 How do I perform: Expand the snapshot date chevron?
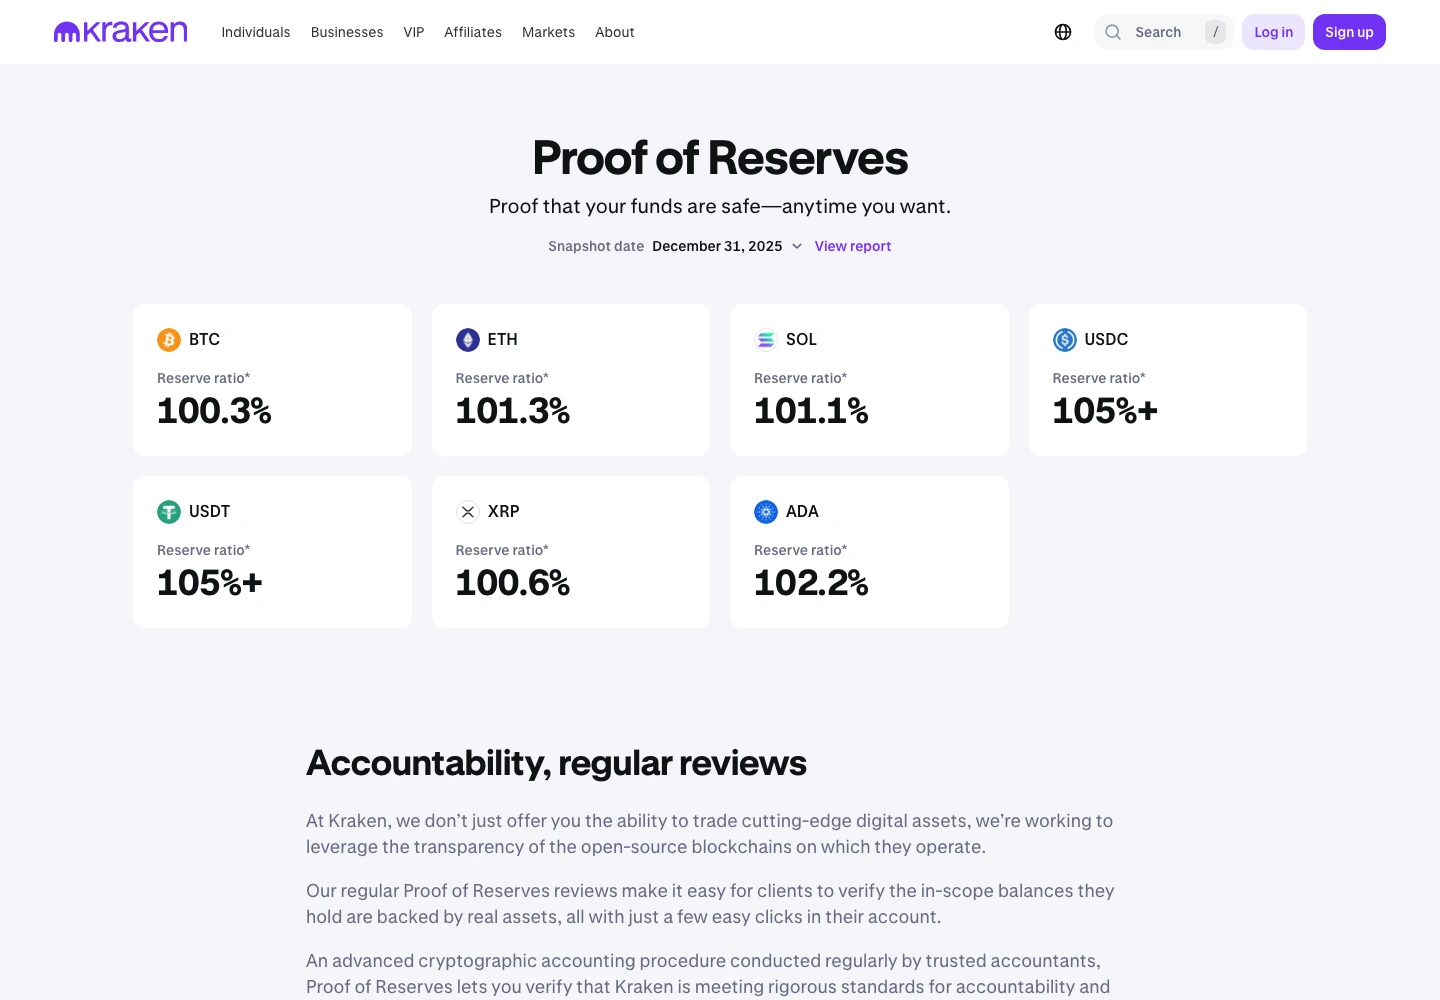(x=797, y=246)
